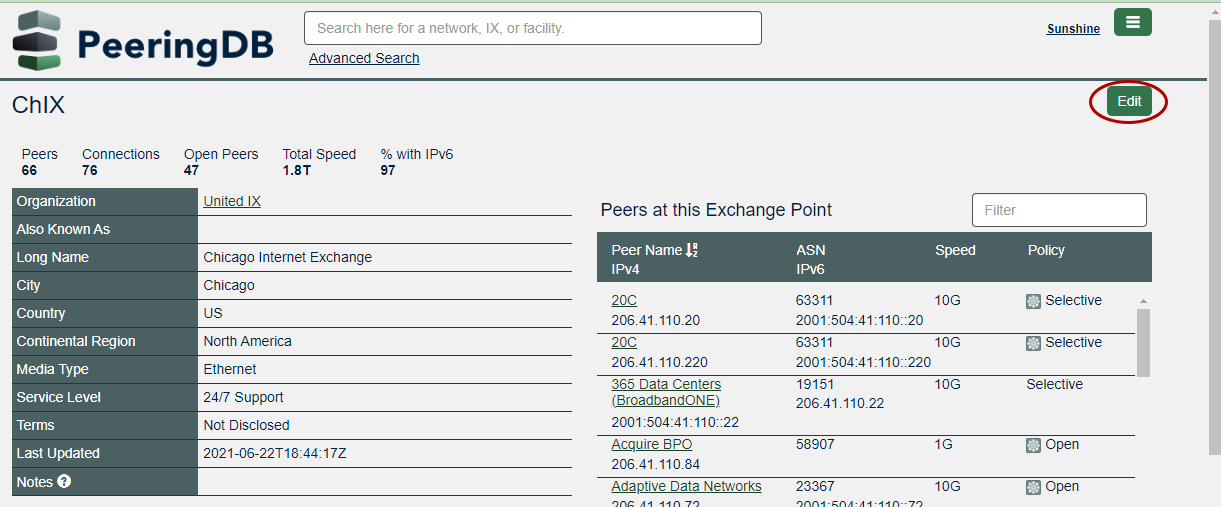Open the Acquire BPO peer link

651,444
